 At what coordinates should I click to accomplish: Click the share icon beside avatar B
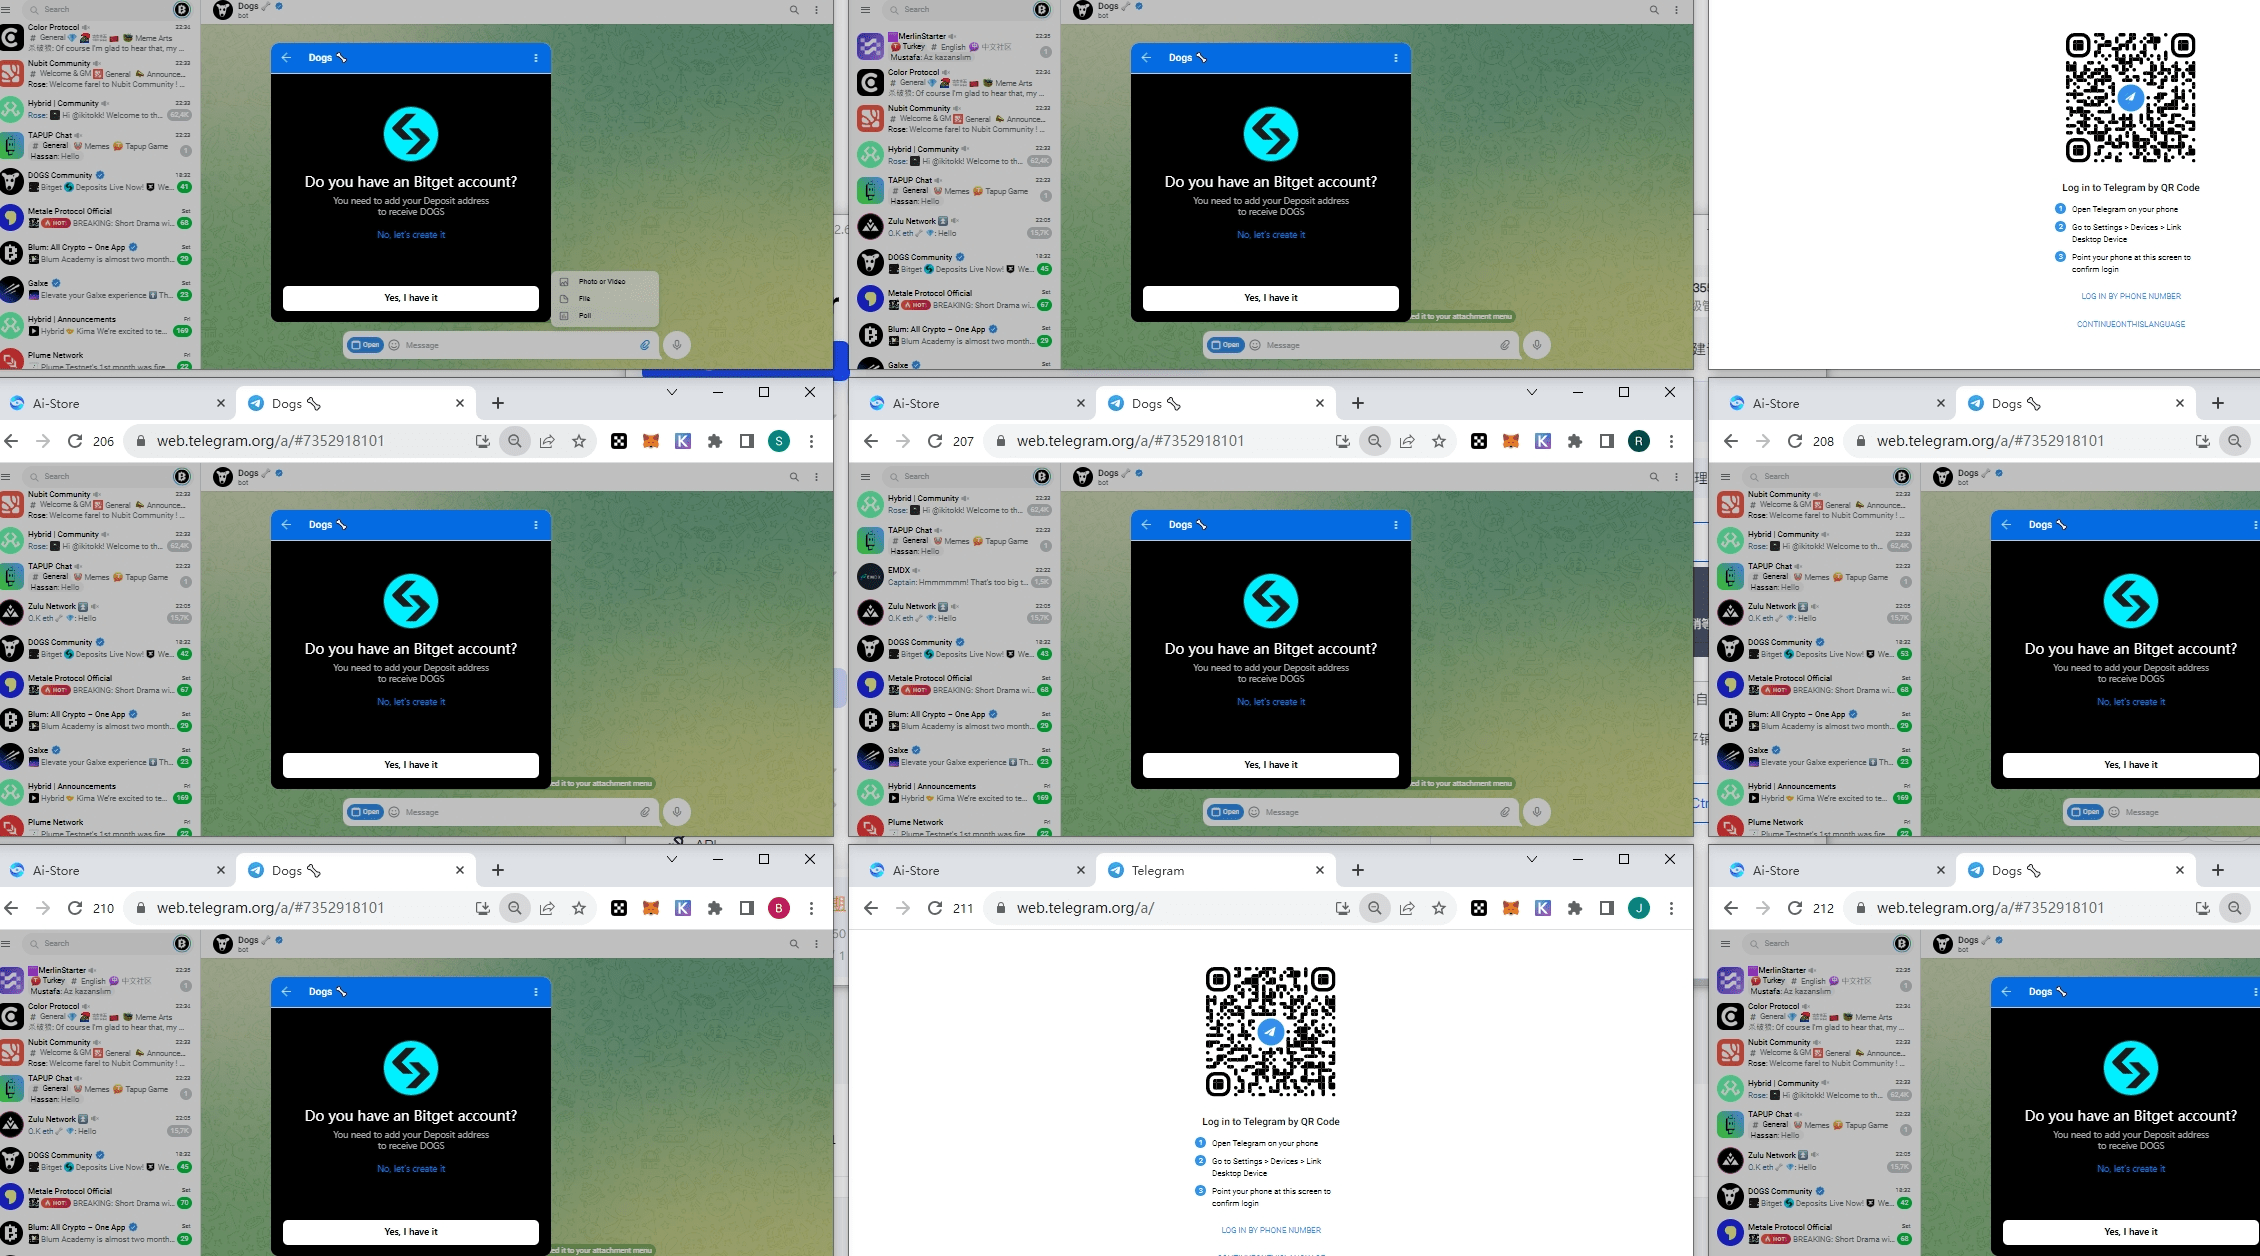[x=547, y=908]
